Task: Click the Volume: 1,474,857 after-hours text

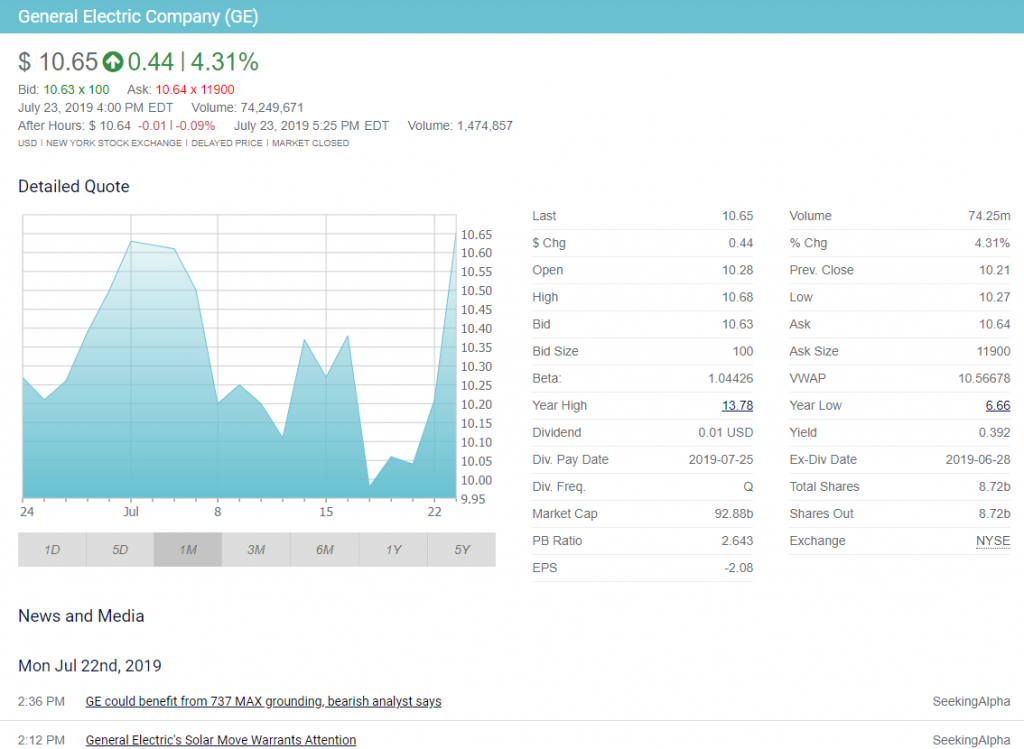Action: pos(460,125)
